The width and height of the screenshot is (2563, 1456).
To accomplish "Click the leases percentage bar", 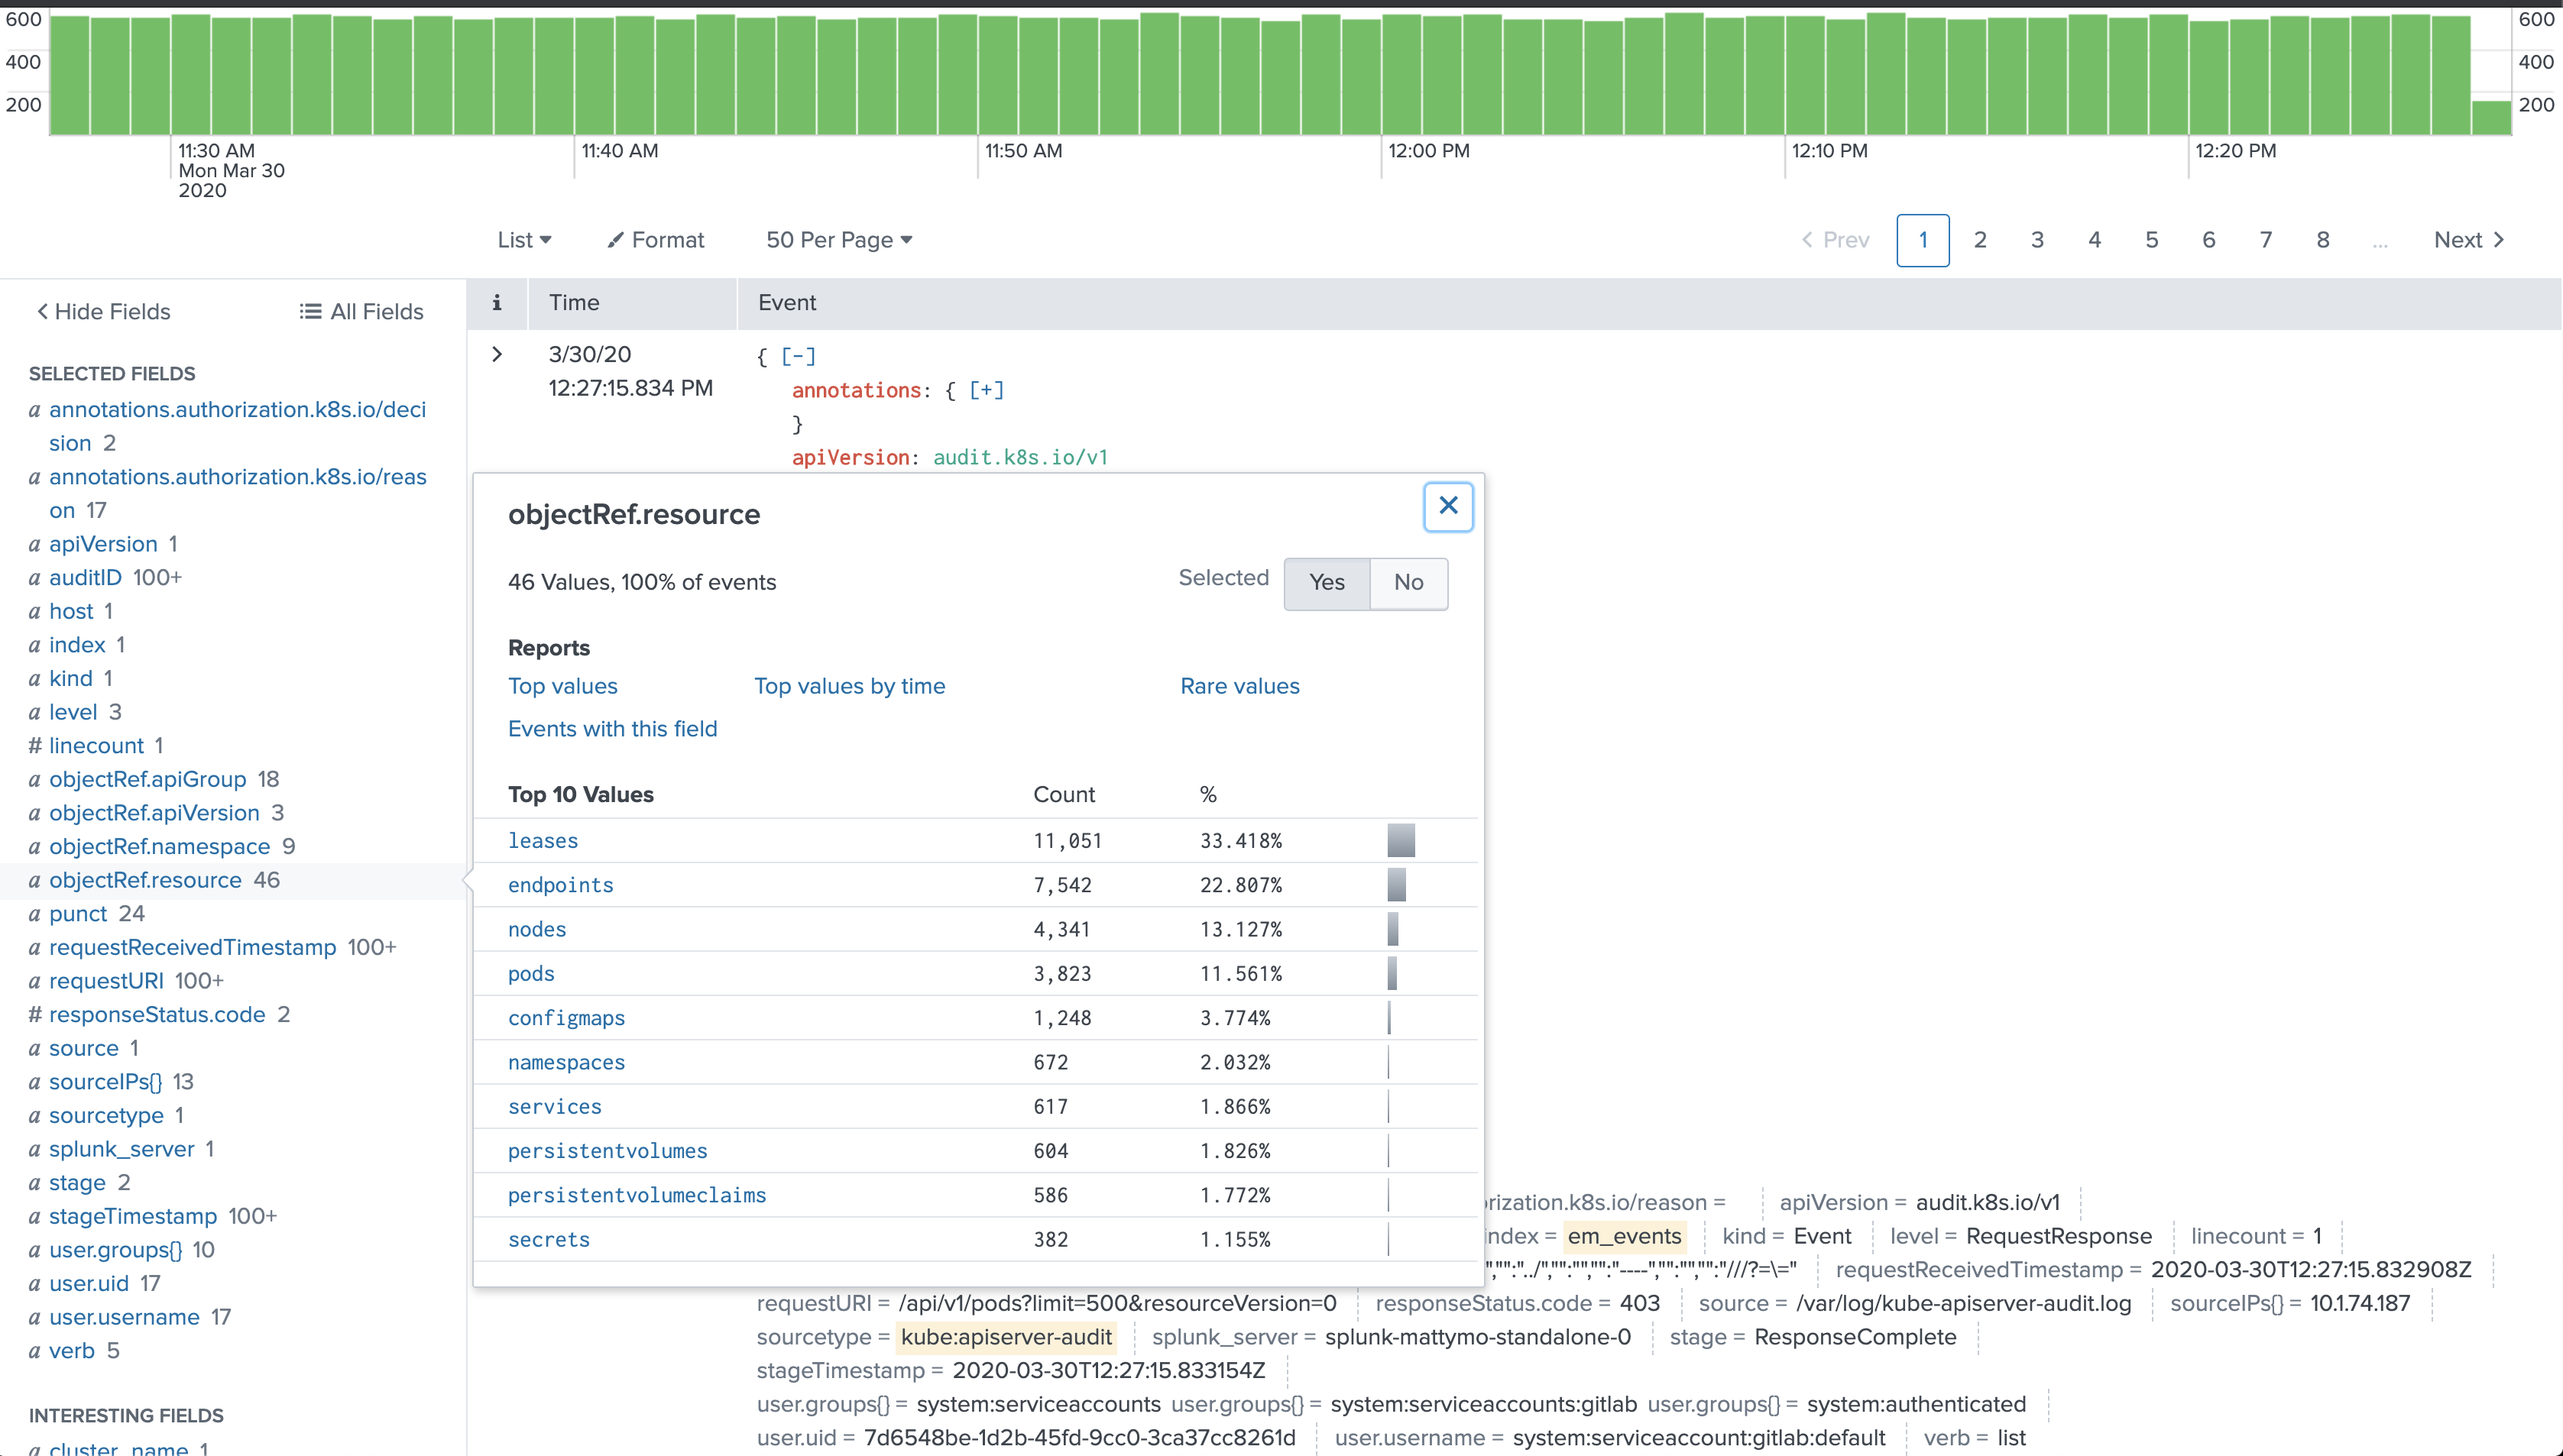I will (x=1401, y=841).
